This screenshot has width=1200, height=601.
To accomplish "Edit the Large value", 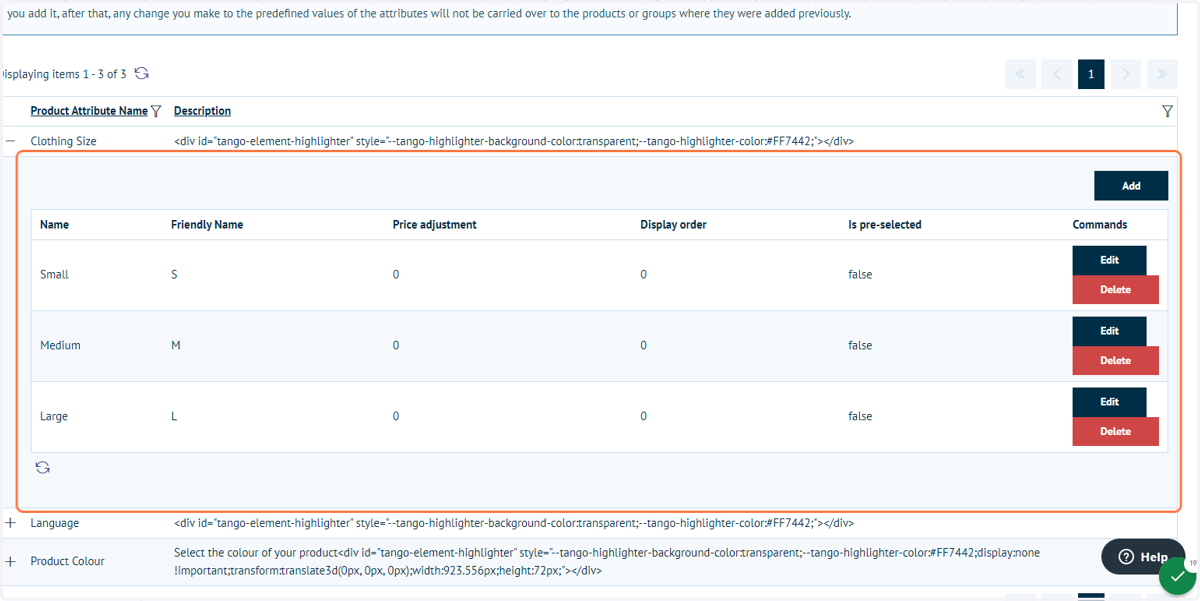I will [x=1109, y=402].
